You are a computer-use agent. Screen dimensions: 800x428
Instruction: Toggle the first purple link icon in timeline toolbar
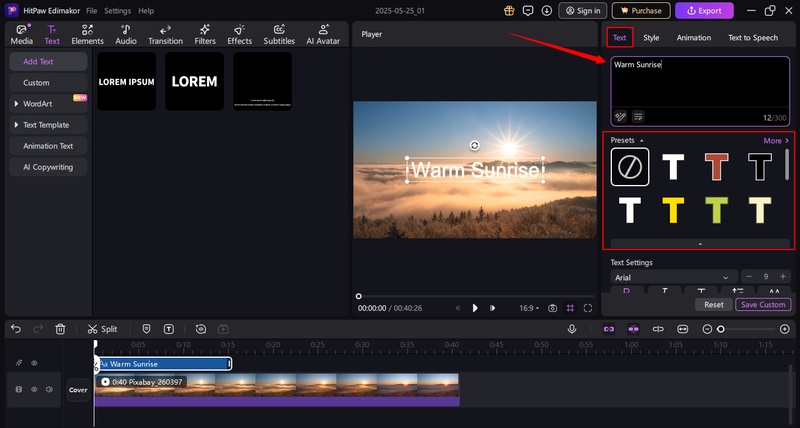coord(609,329)
